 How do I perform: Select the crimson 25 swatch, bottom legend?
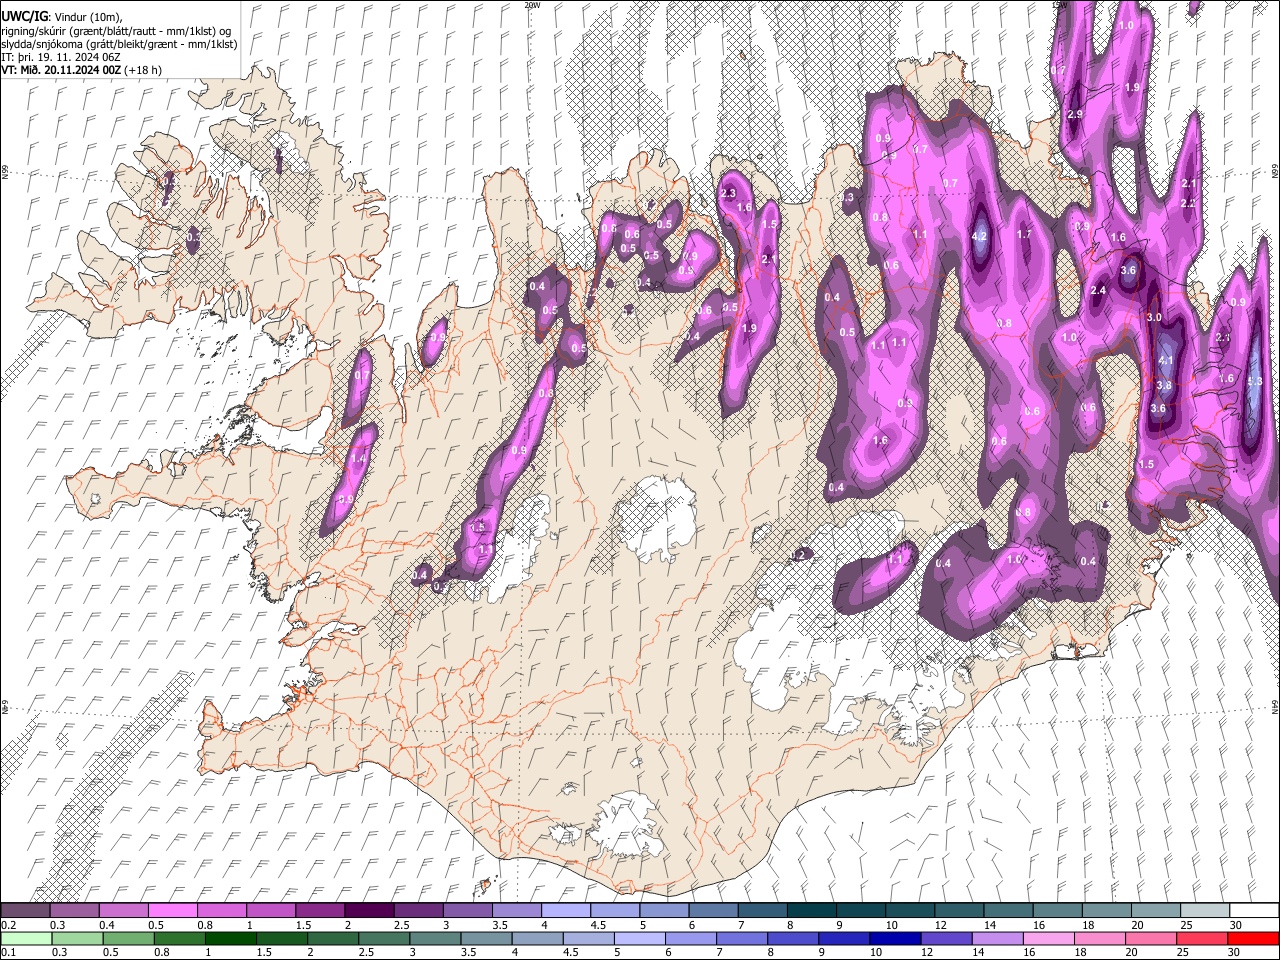(x=1201, y=939)
